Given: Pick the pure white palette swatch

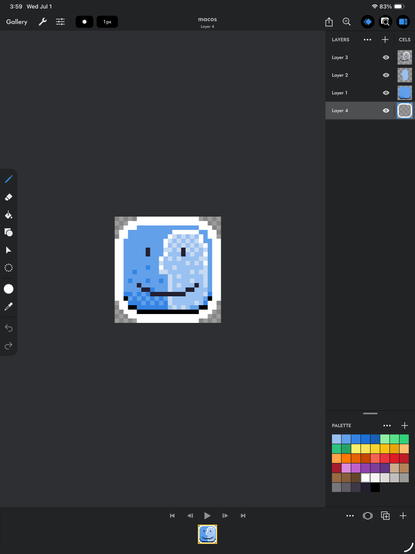Looking at the screenshot, I should click(366, 478).
